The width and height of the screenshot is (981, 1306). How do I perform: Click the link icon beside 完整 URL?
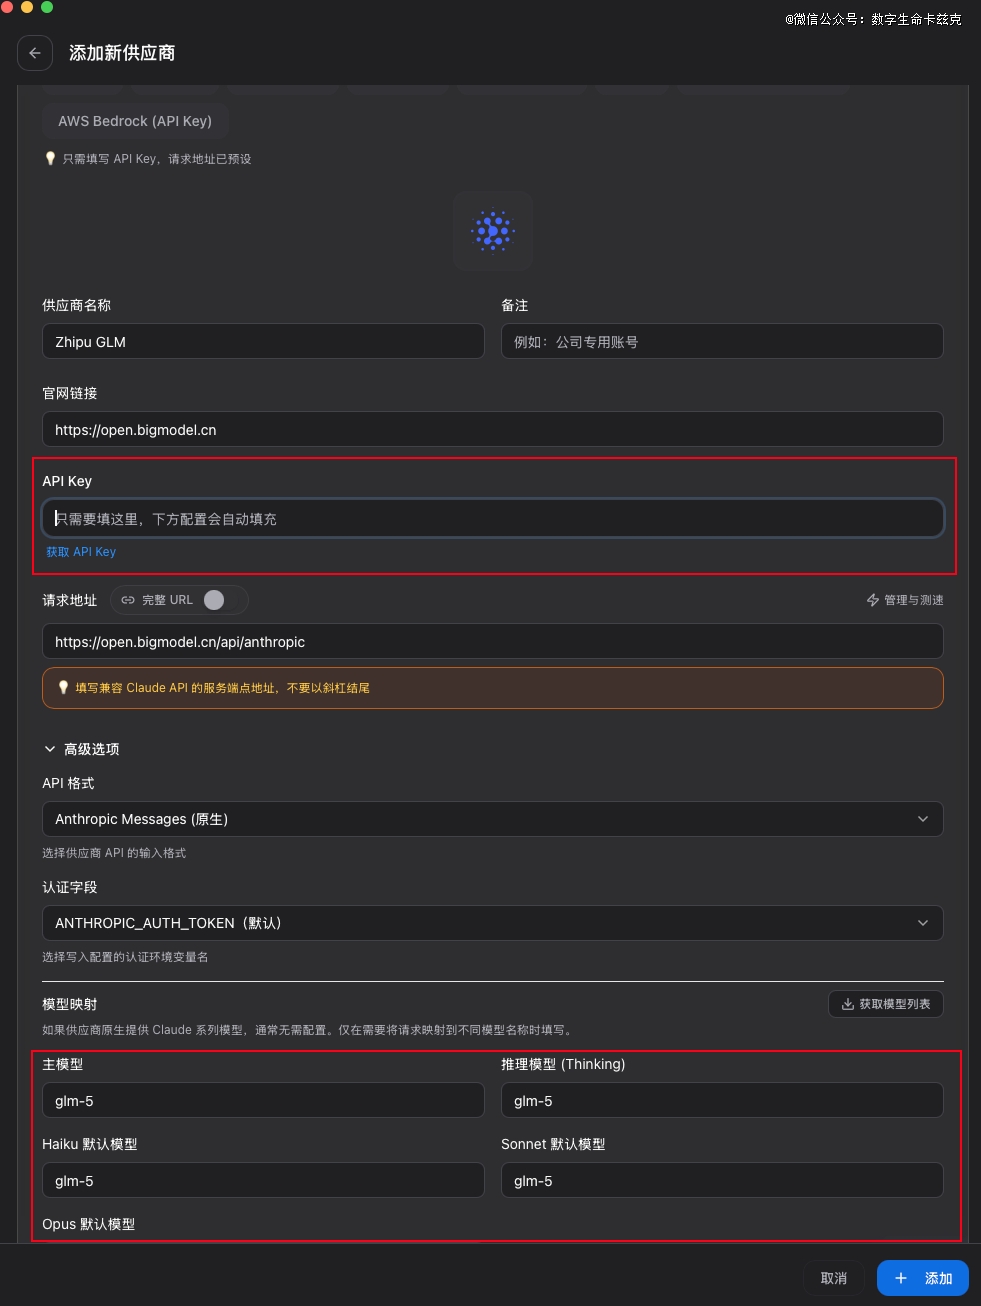click(128, 600)
